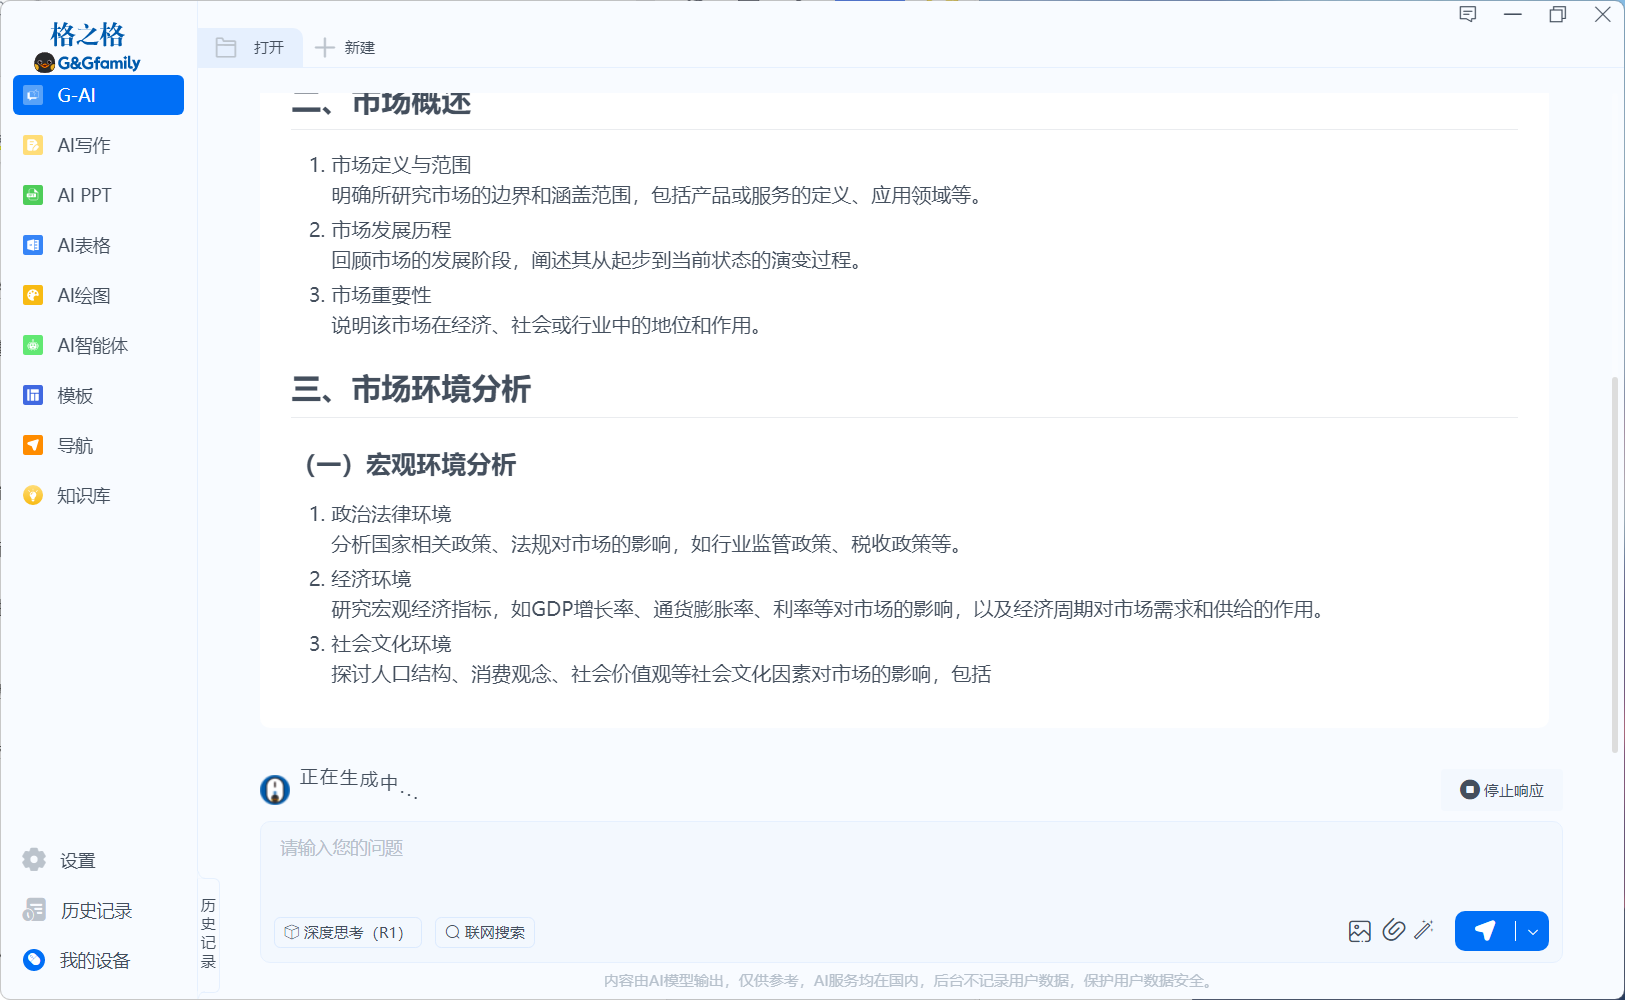Viewport: 1625px width, 1000px height.
Task: Open the G-AI chat icon
Action: (33, 95)
